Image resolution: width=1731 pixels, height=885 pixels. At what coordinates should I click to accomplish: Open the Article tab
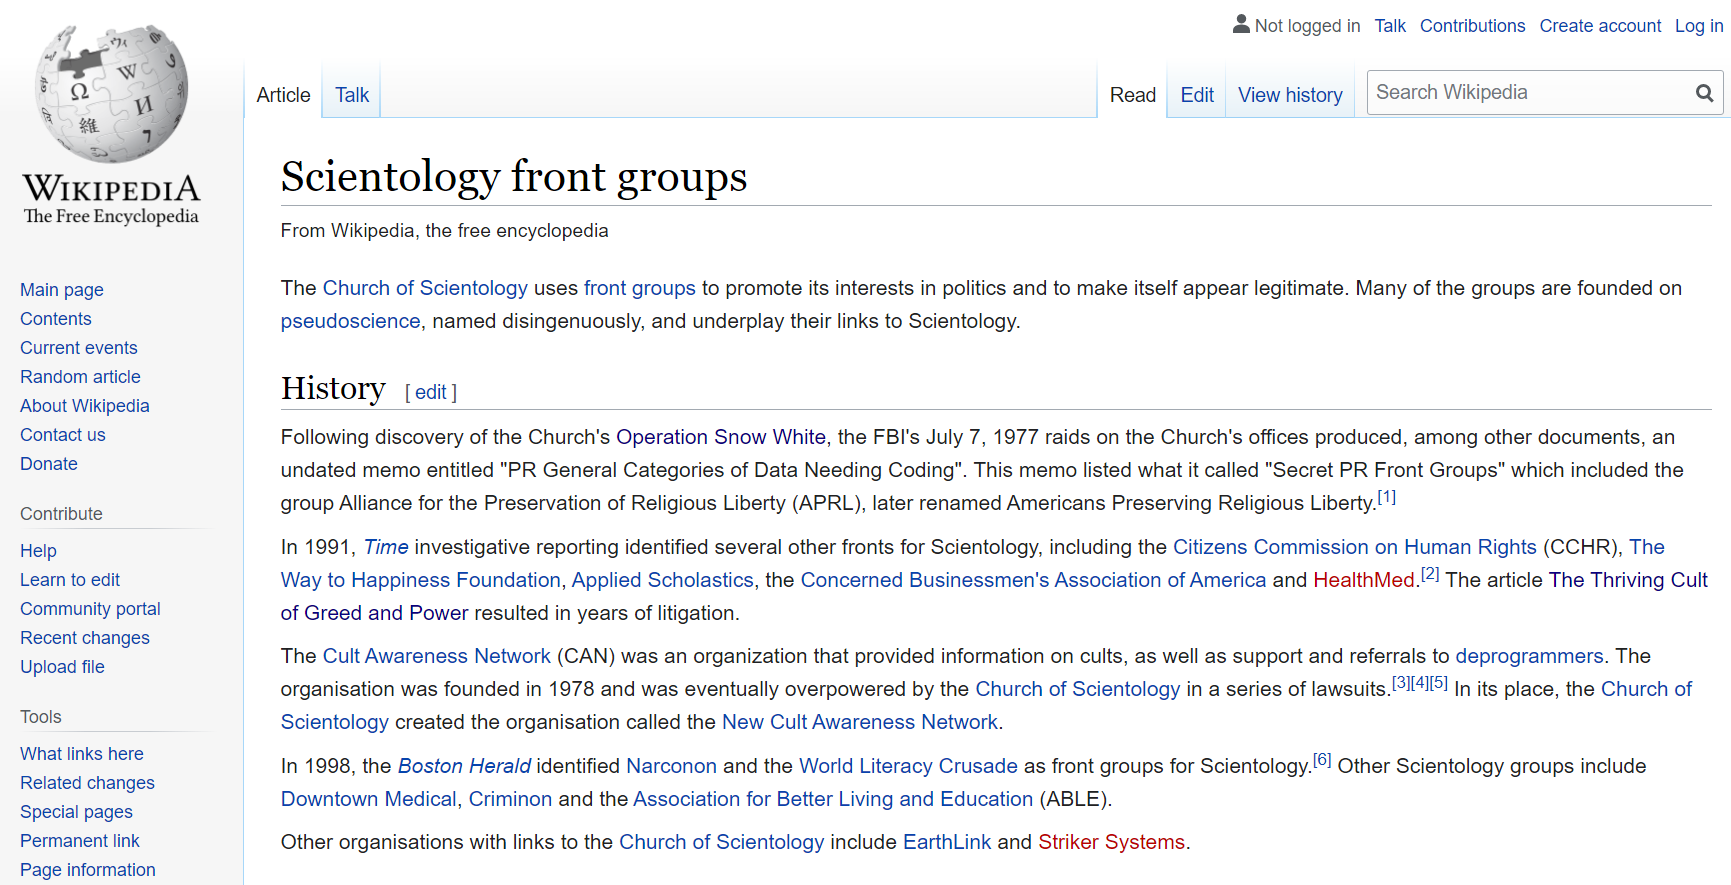283,95
